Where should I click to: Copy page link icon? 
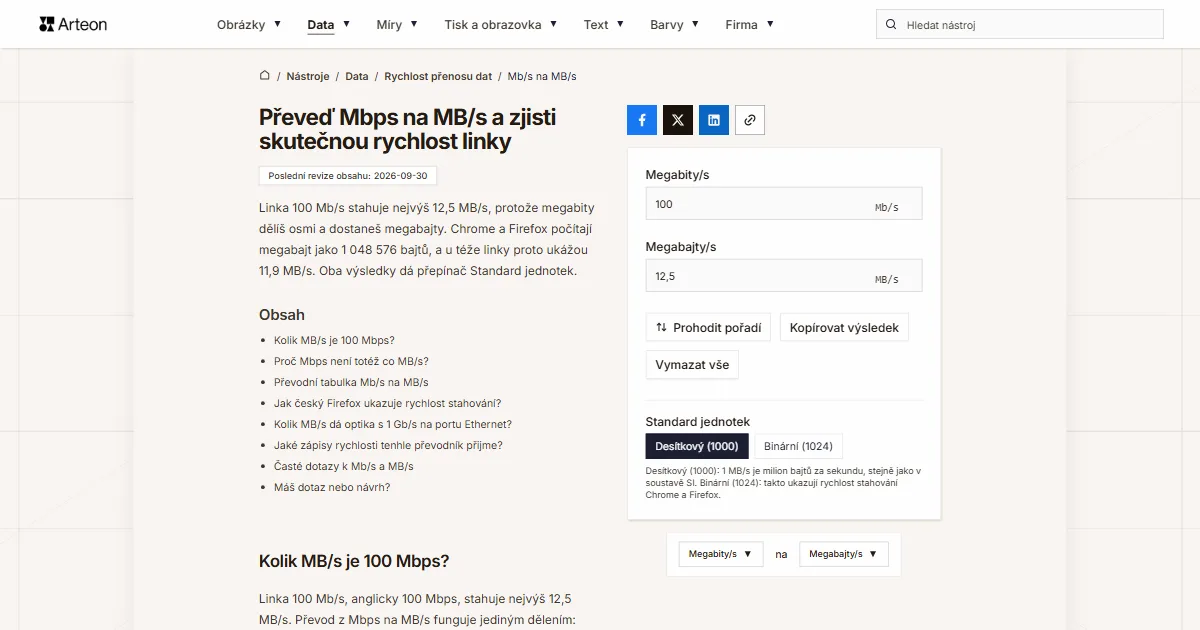(x=750, y=120)
